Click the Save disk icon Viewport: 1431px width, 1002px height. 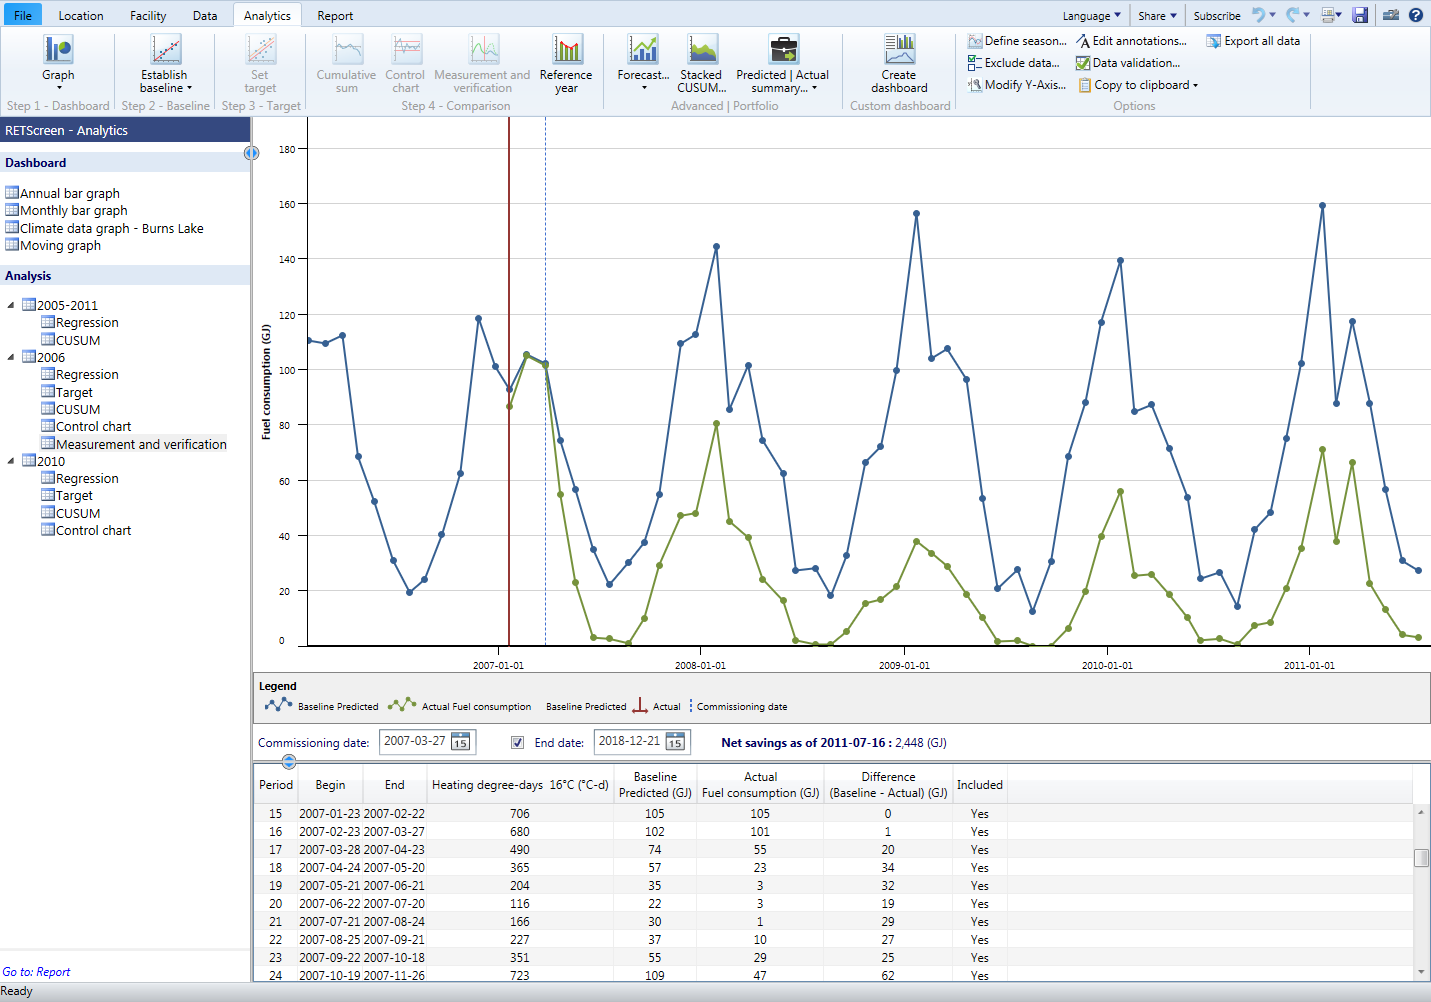click(x=1360, y=15)
